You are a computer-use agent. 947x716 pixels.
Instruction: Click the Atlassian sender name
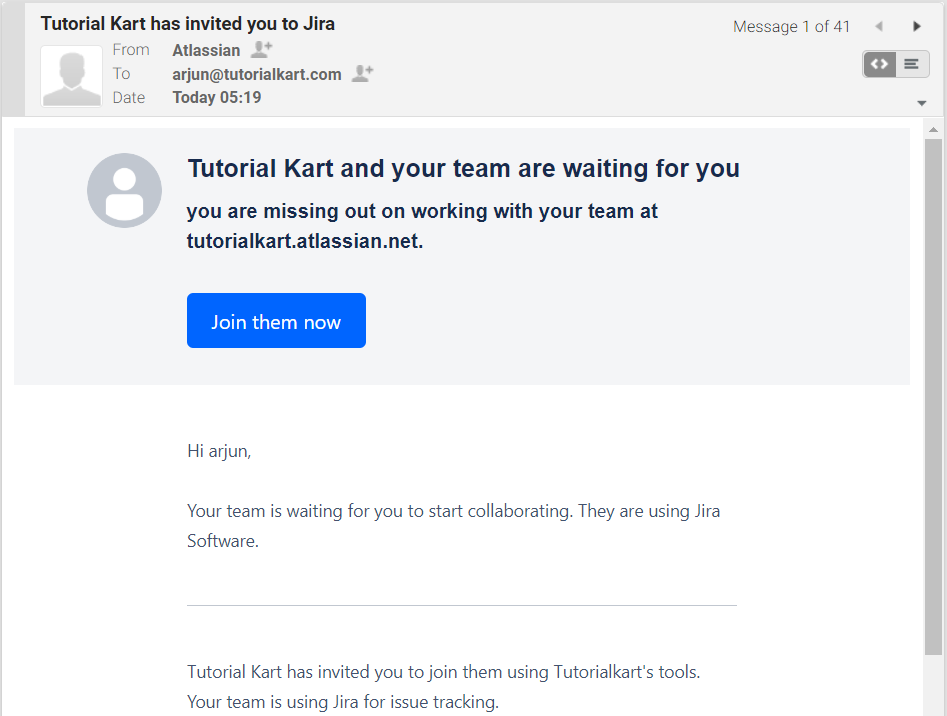[206, 50]
